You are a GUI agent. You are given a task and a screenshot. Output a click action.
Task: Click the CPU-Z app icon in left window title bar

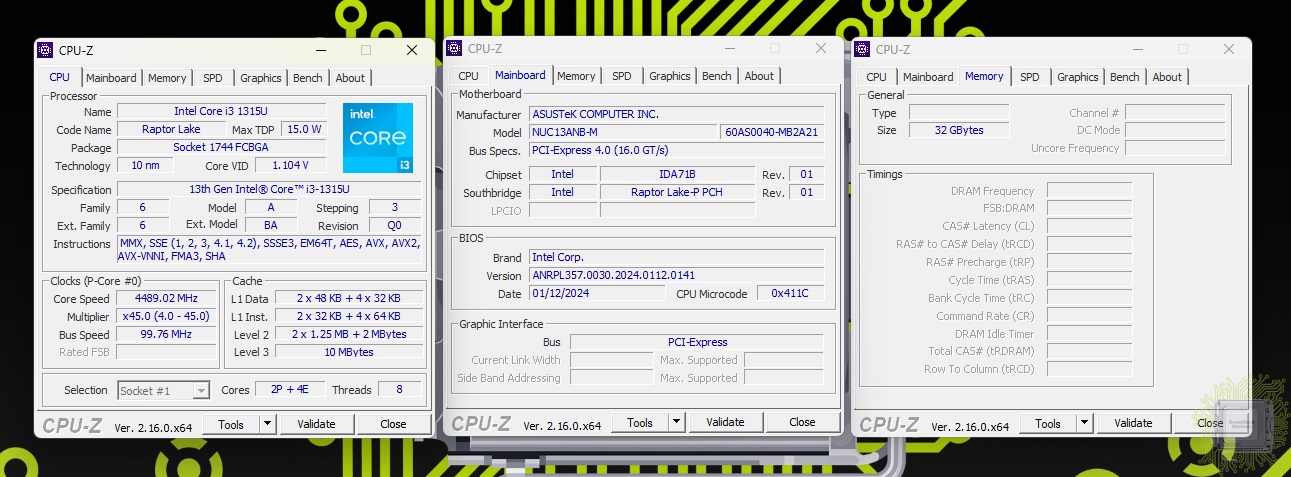46,50
